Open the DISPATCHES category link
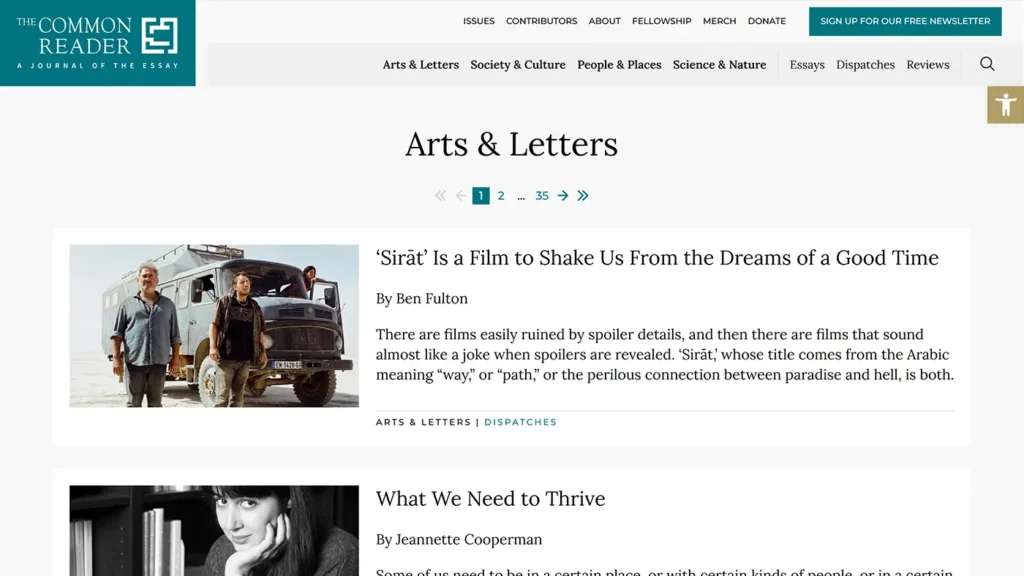 (x=520, y=422)
